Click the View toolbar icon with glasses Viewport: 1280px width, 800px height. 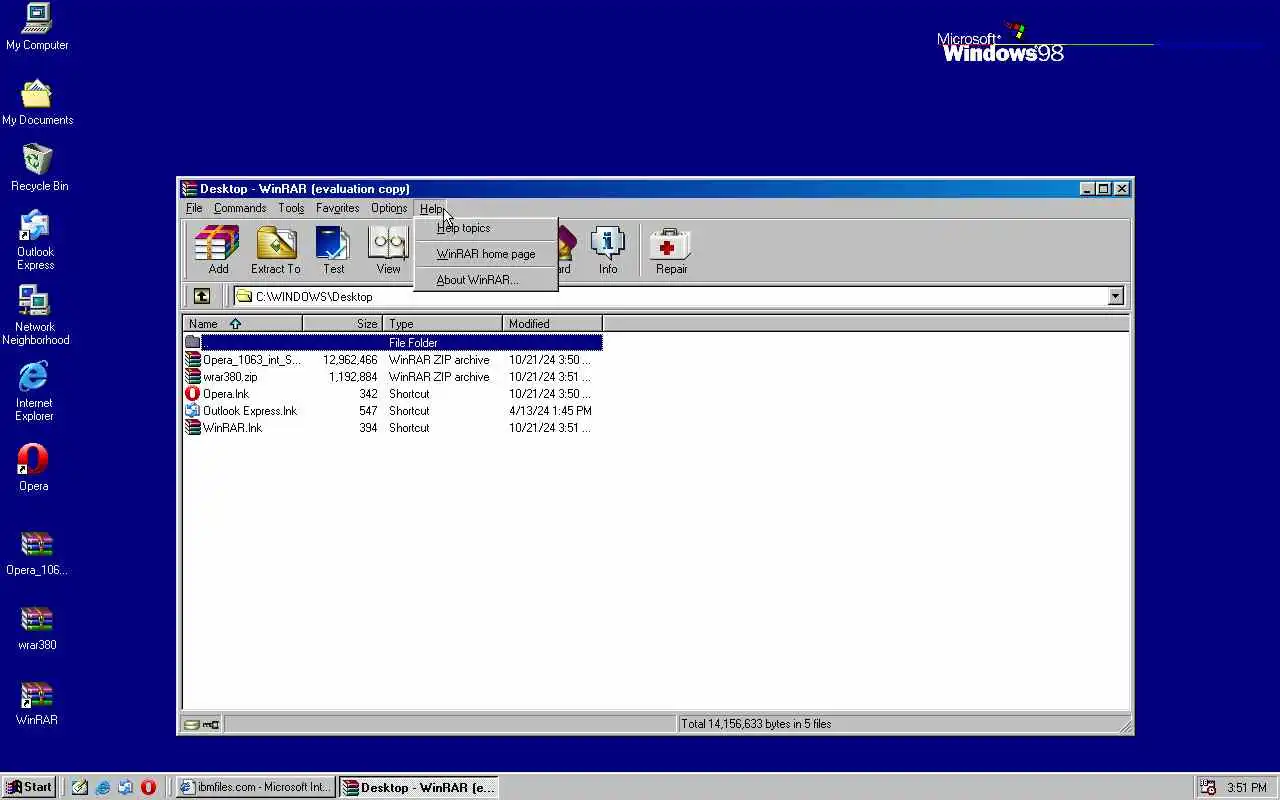coord(388,249)
